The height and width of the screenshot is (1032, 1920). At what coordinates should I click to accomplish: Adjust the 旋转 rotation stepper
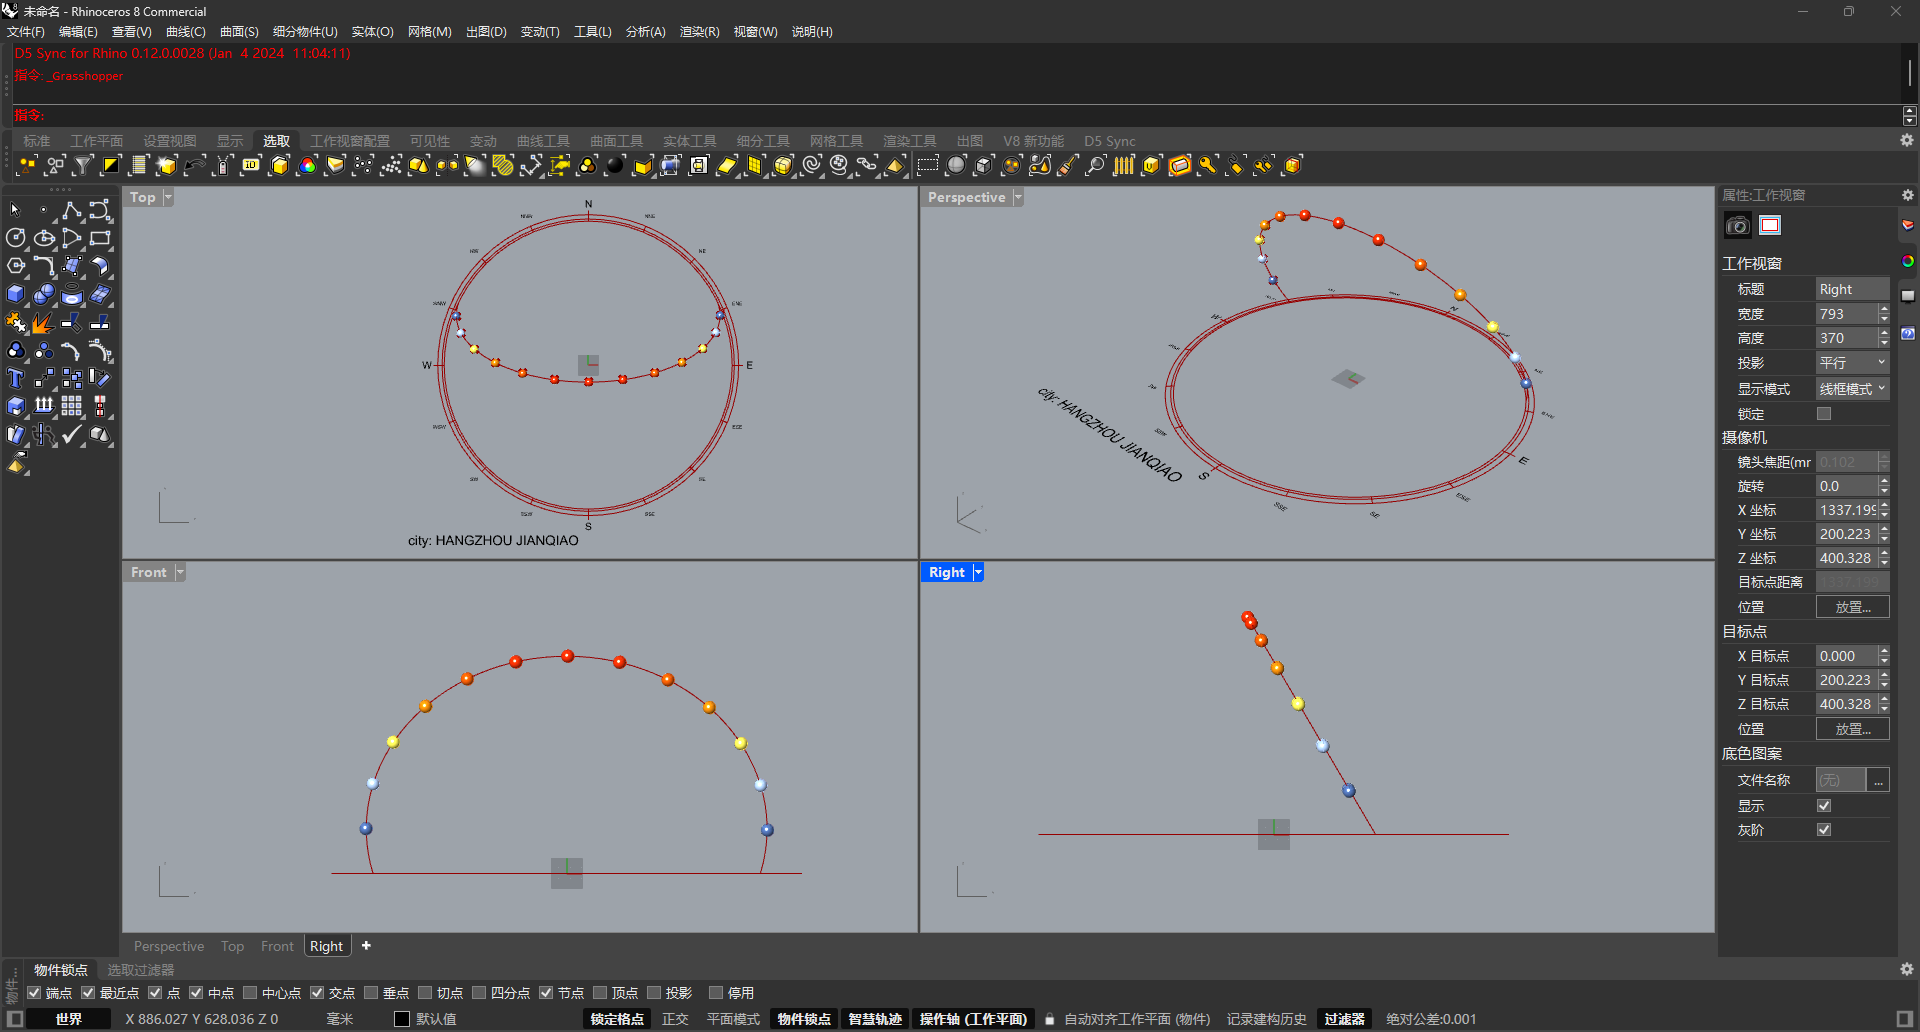click(x=1884, y=486)
